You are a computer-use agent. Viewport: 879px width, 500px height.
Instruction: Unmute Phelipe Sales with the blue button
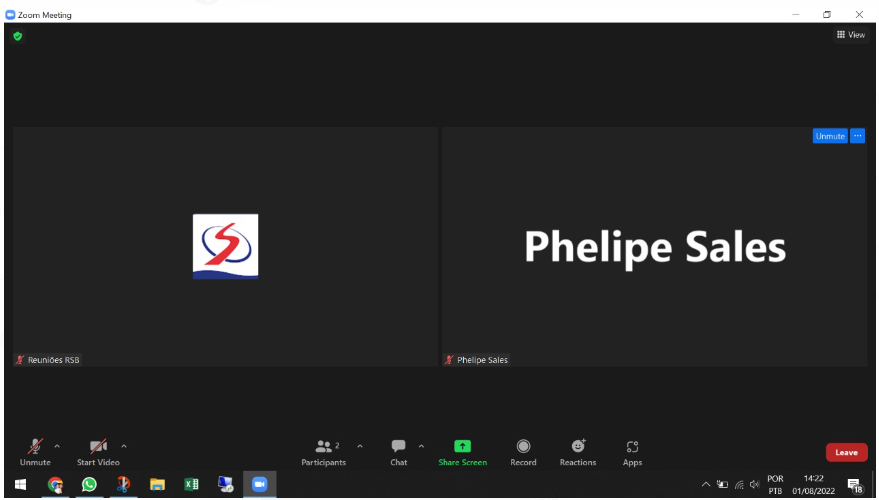point(830,136)
